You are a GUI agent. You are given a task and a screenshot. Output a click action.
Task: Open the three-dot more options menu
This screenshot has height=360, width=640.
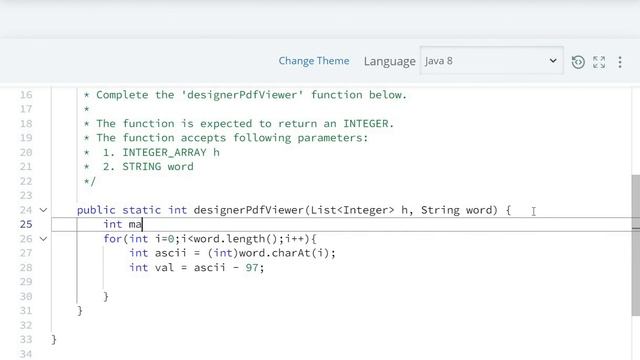coord(620,62)
